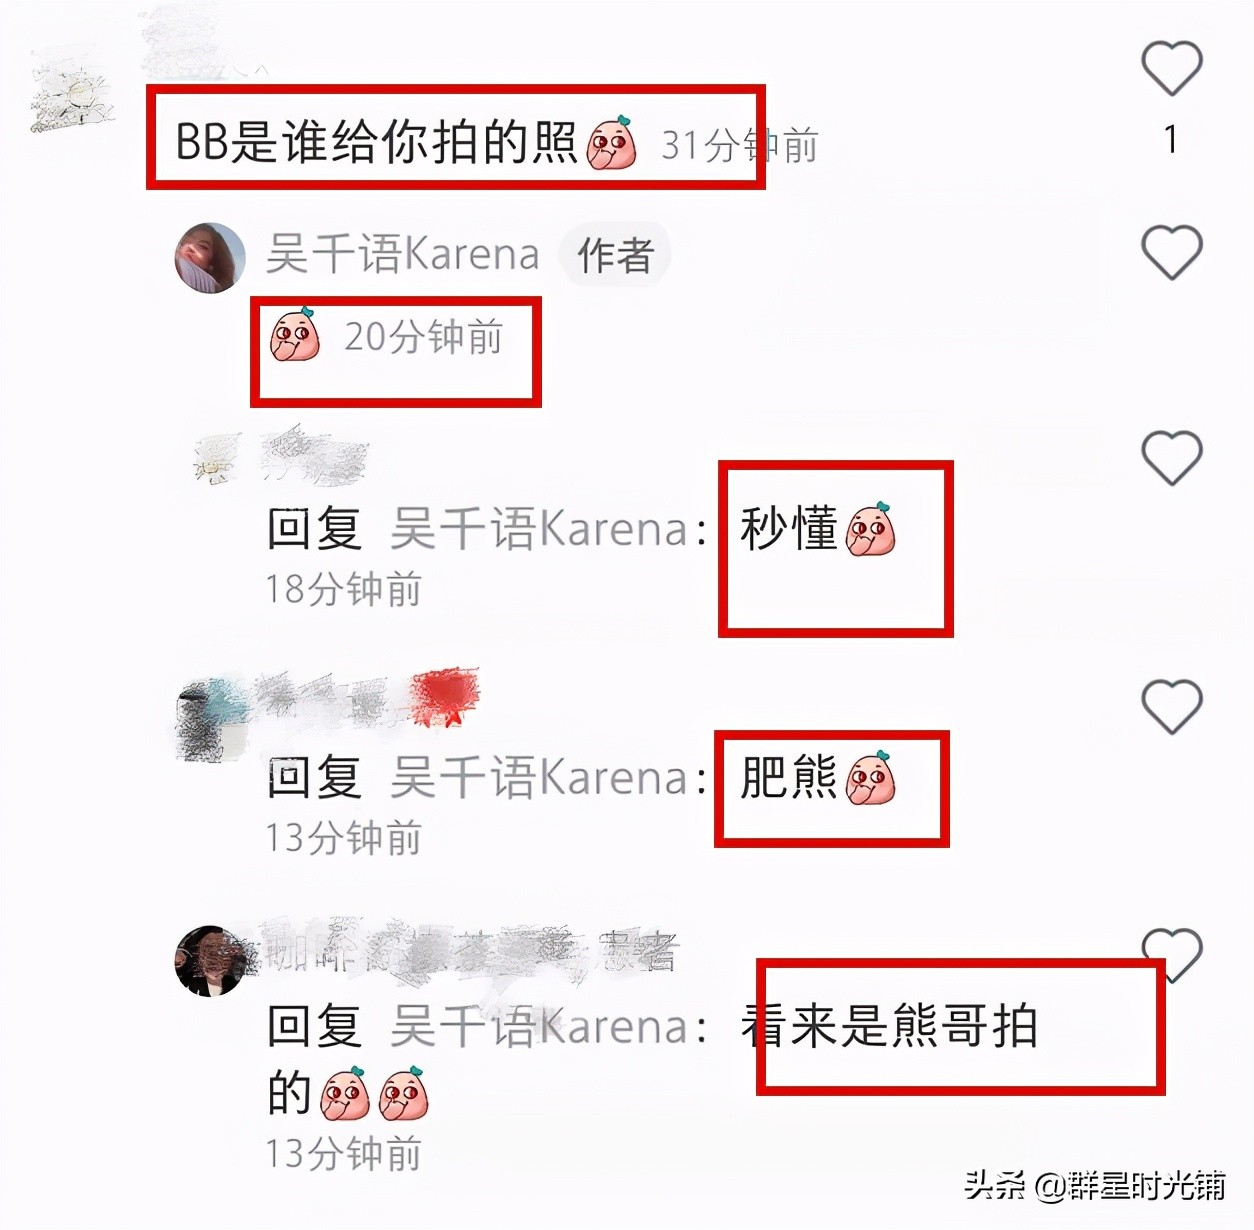Tap the like count '1'
Image resolution: width=1254 pixels, height=1230 pixels.
(x=1171, y=139)
